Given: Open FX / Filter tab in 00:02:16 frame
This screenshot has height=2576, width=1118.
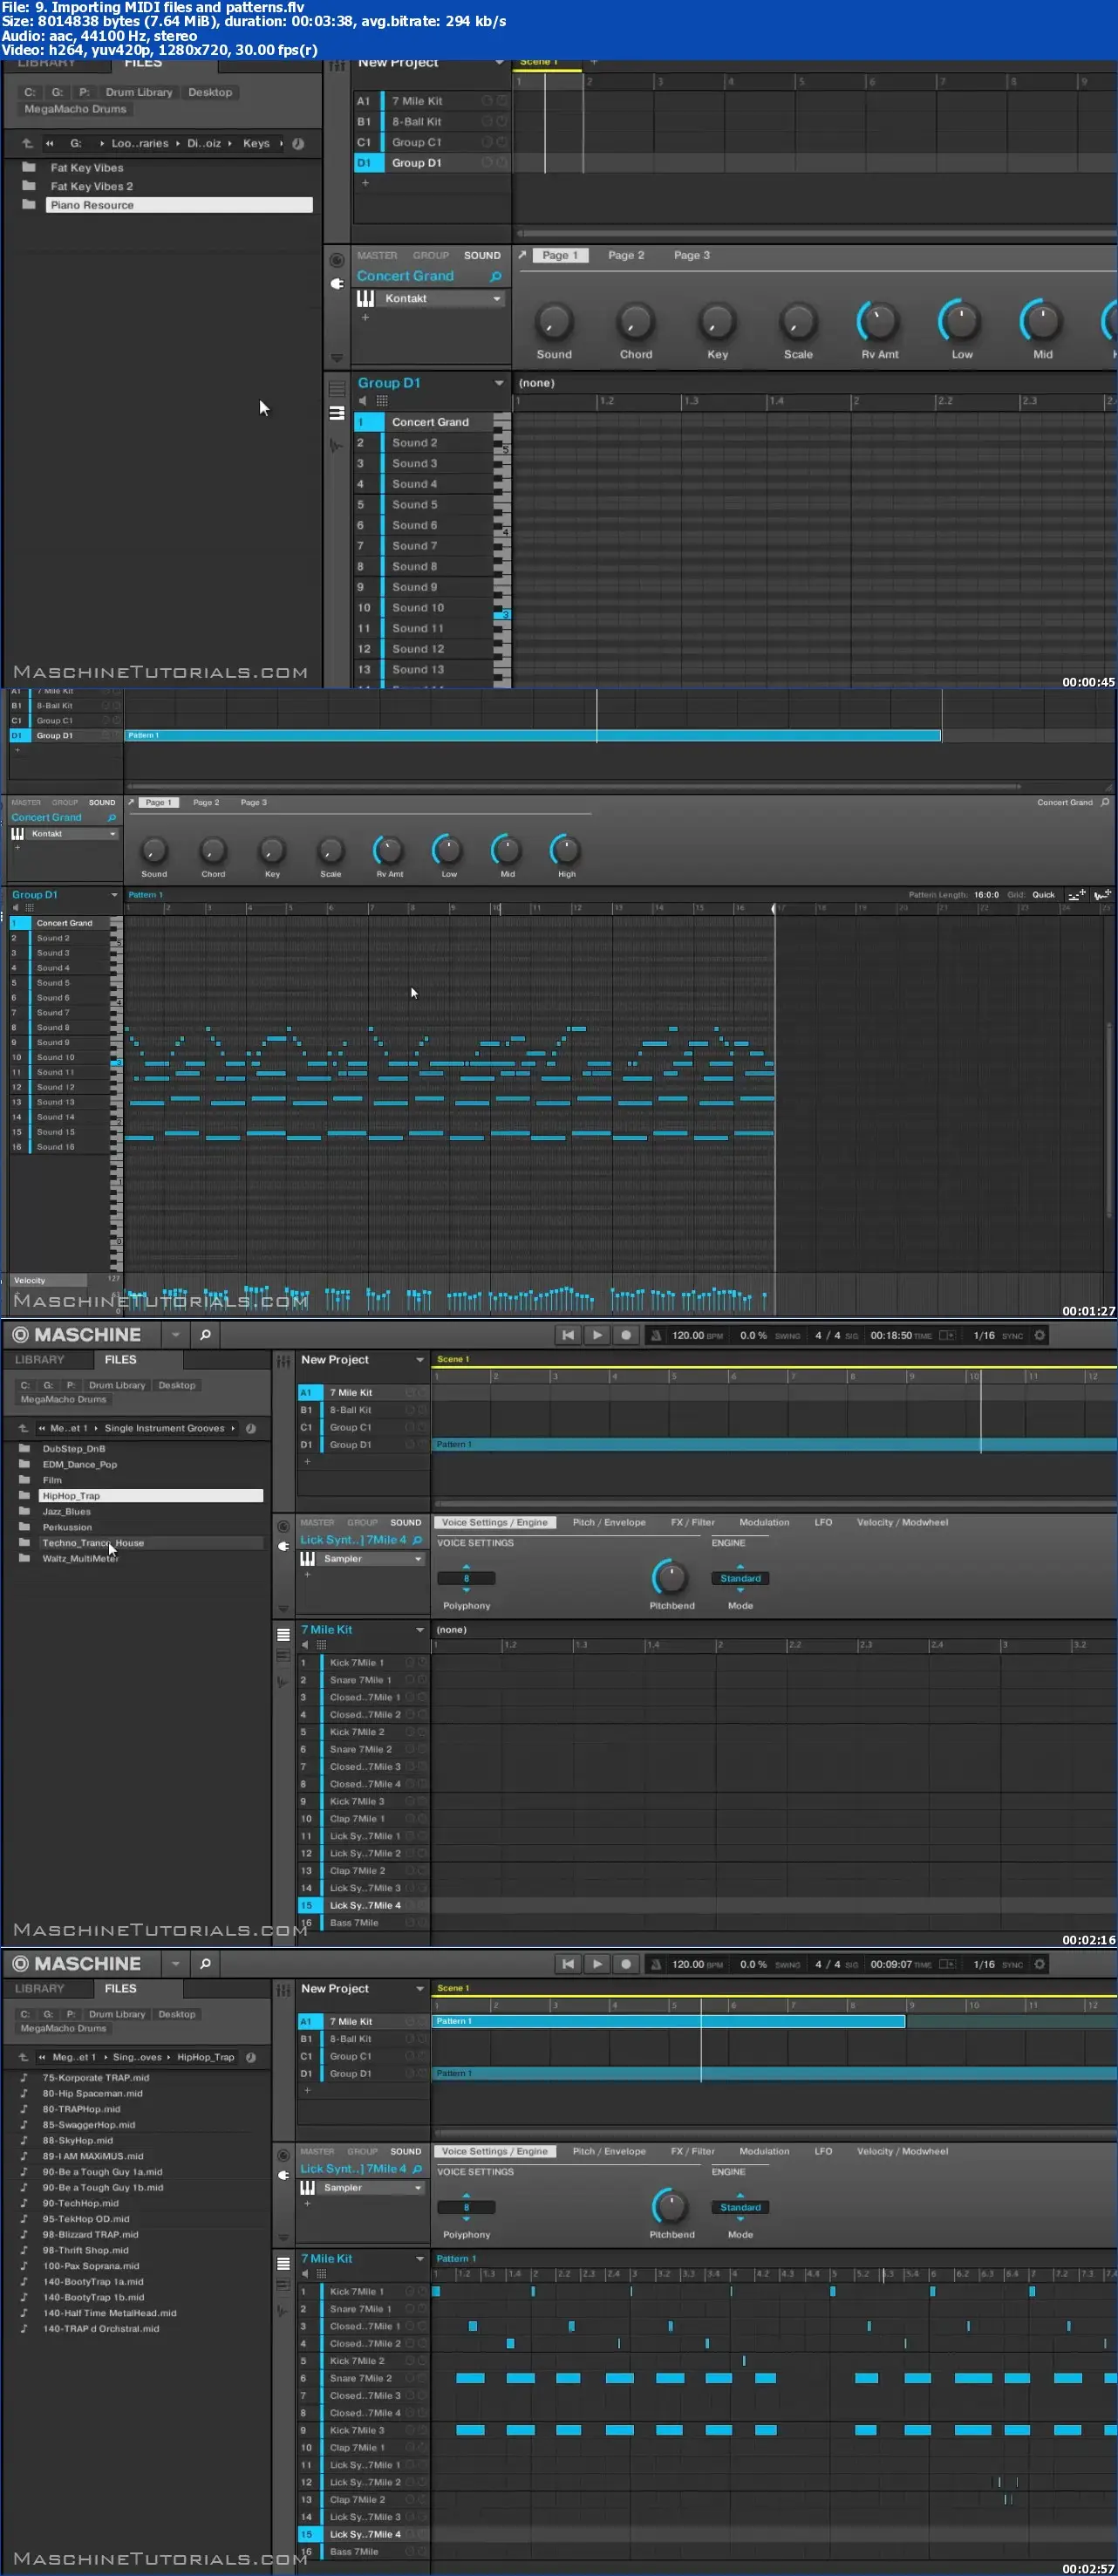Looking at the screenshot, I should click(693, 1522).
